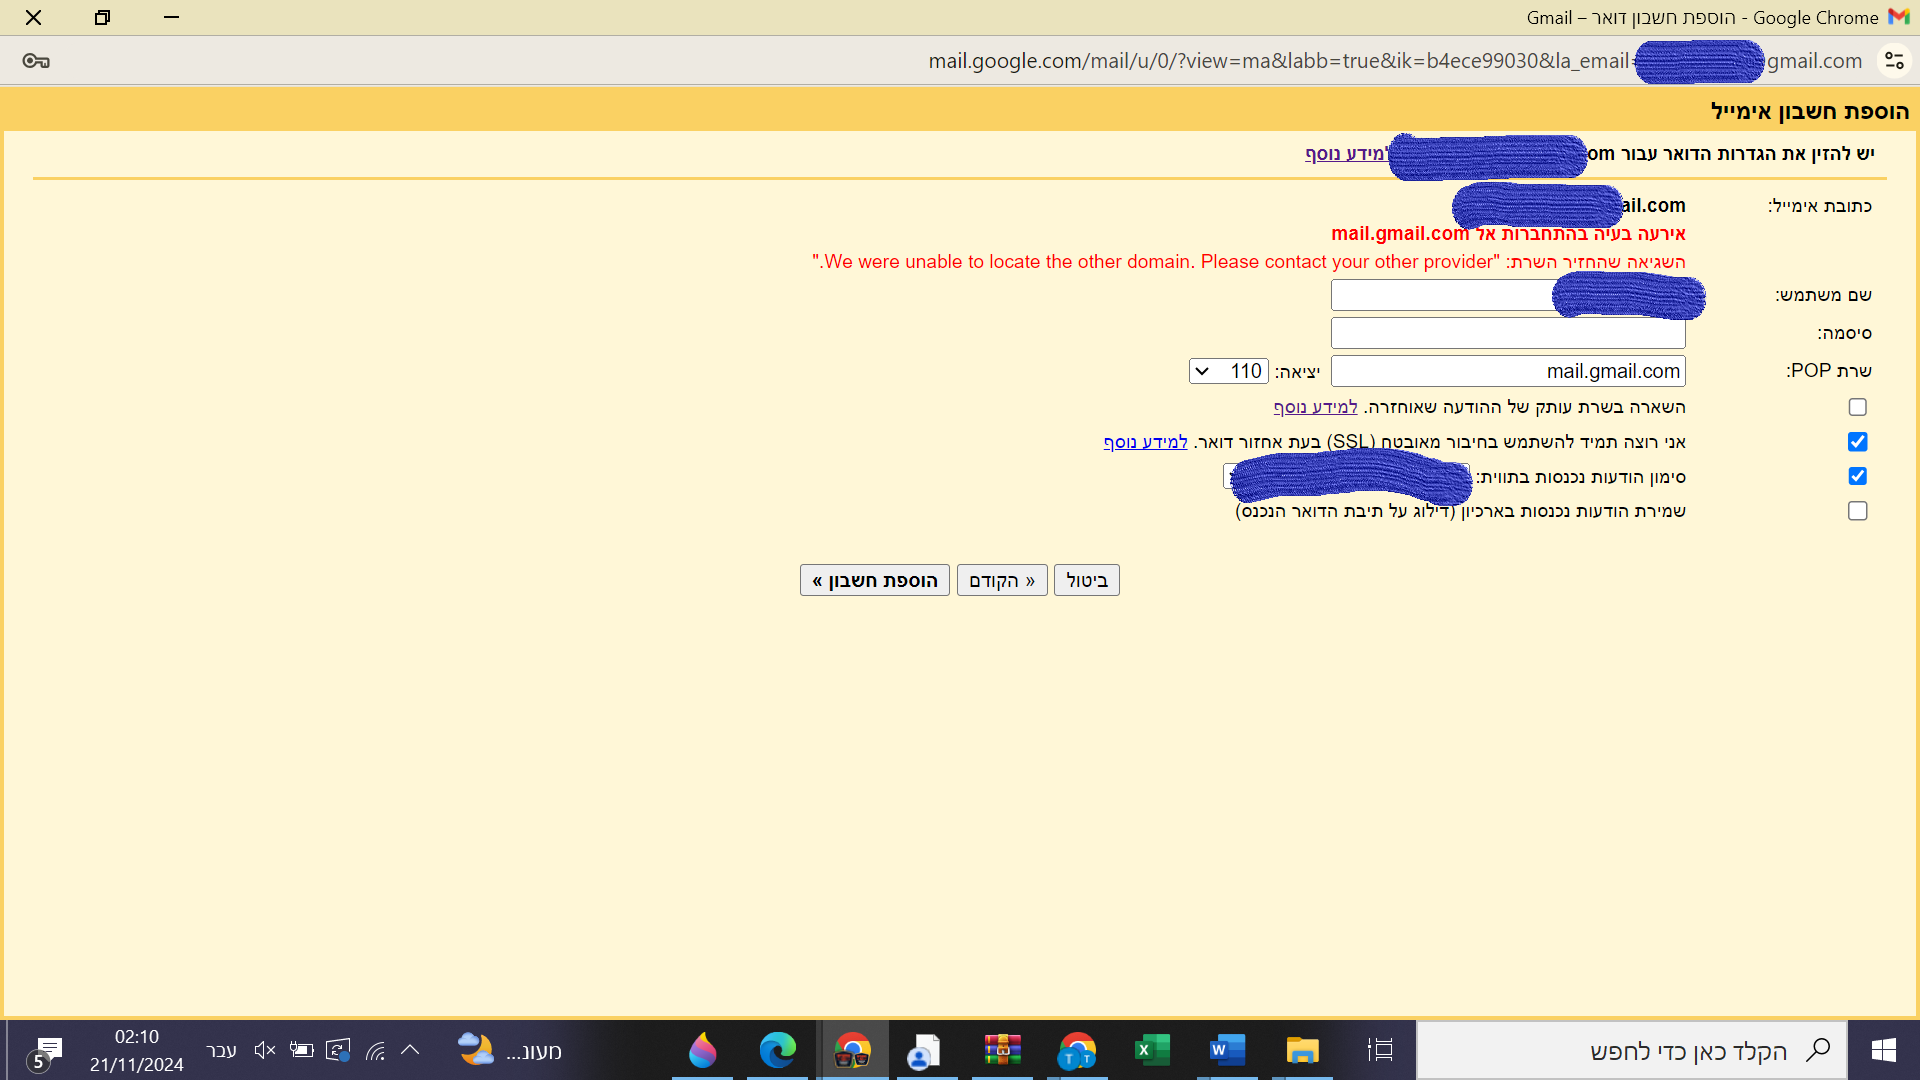The width and height of the screenshot is (1920, 1080).
Task: Uncheck the always use SSL checkbox
Action: pos(1857,442)
